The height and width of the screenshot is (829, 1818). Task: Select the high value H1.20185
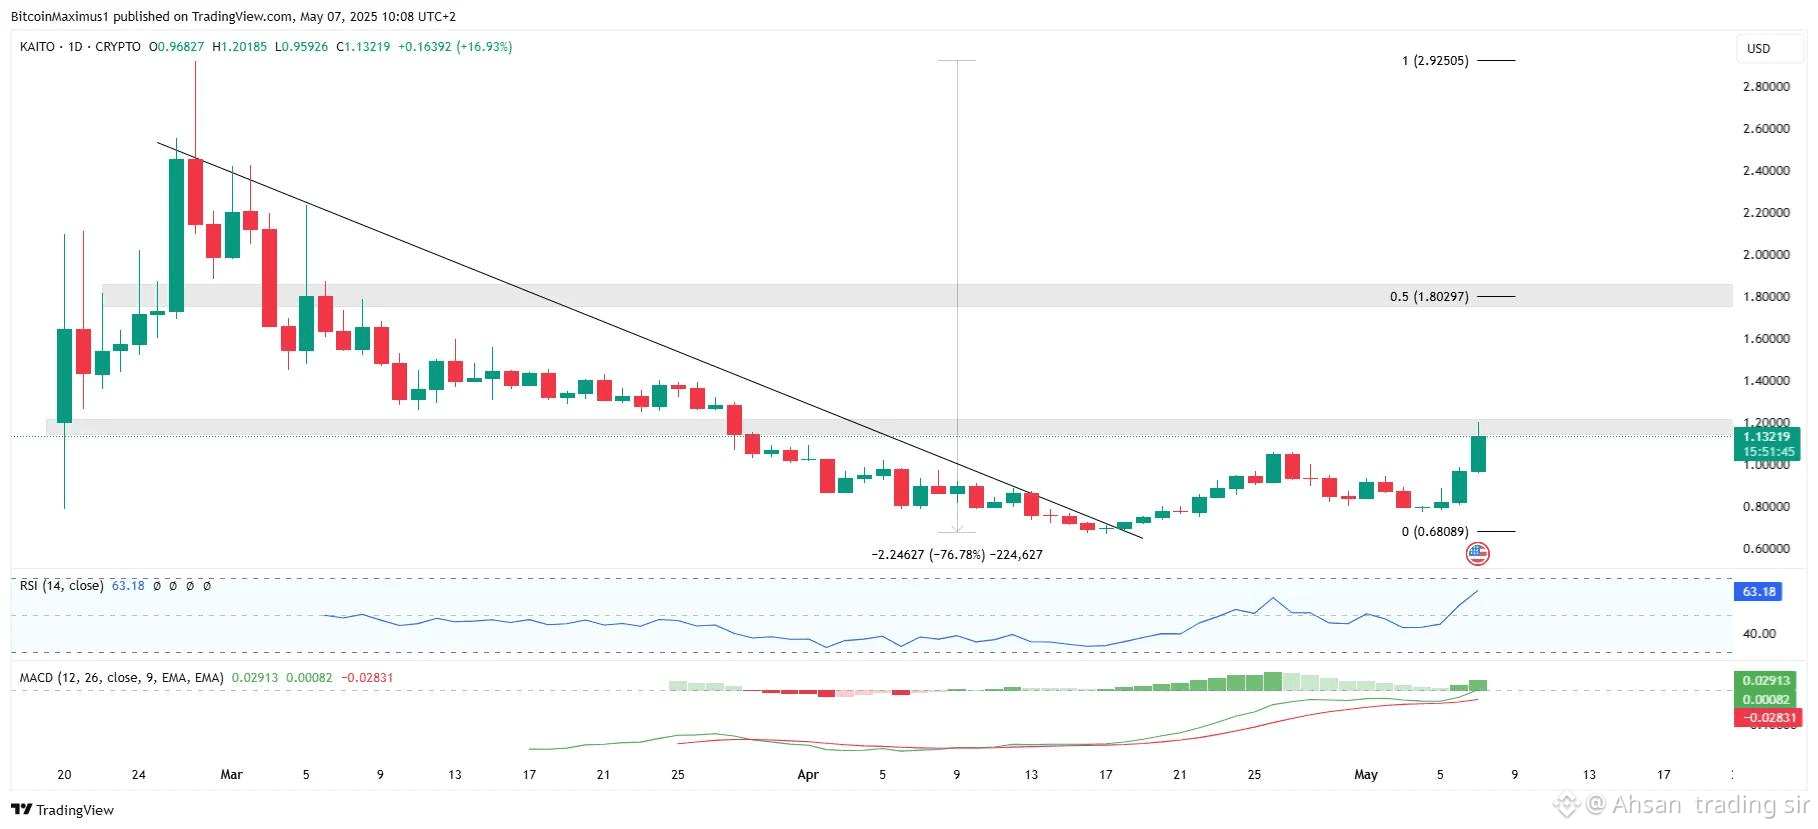point(240,47)
